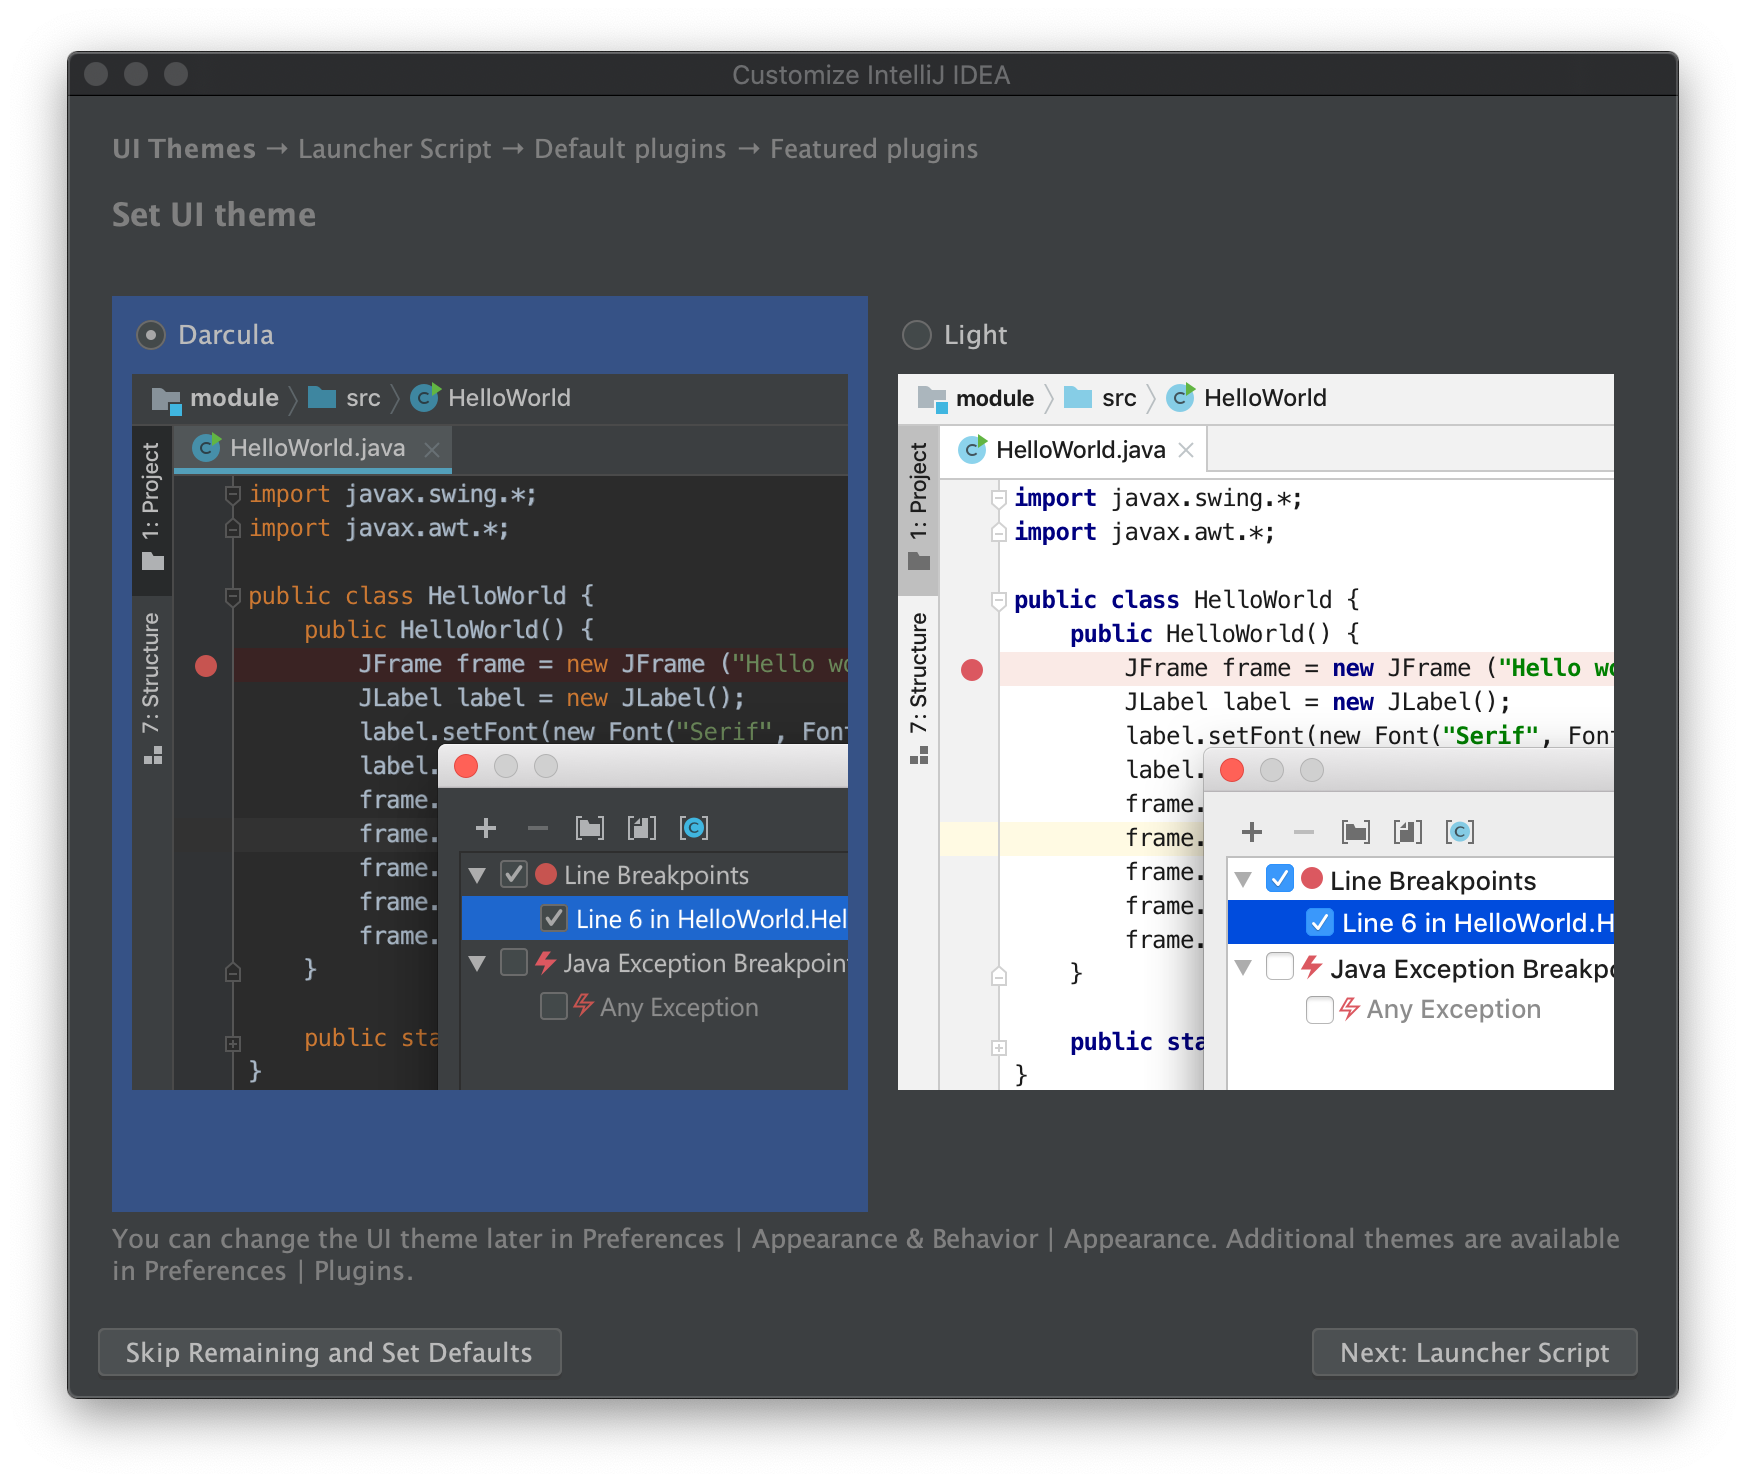
Task: Open the 7: Structure side tab in Light preview
Action: [918, 689]
